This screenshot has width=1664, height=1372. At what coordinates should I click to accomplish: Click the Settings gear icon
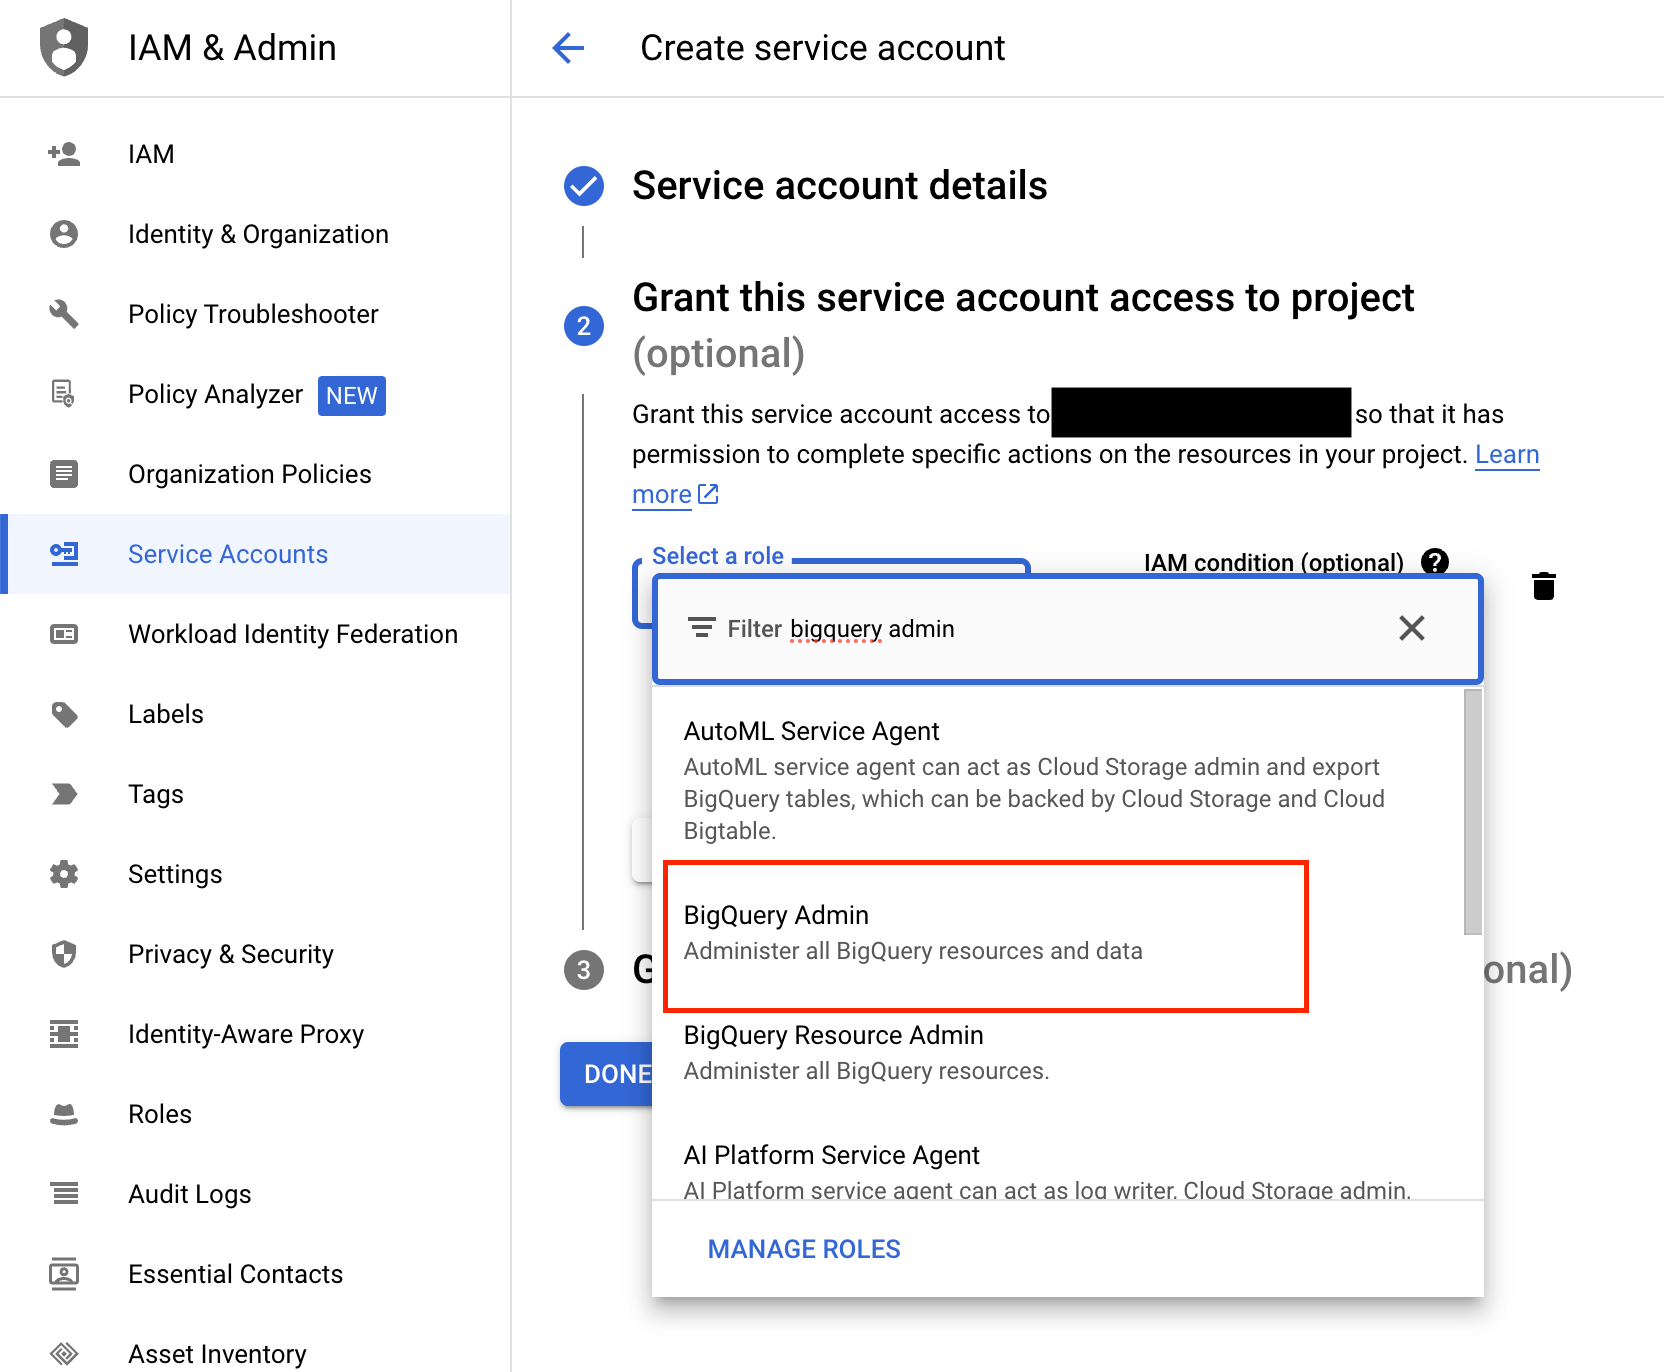(x=64, y=874)
